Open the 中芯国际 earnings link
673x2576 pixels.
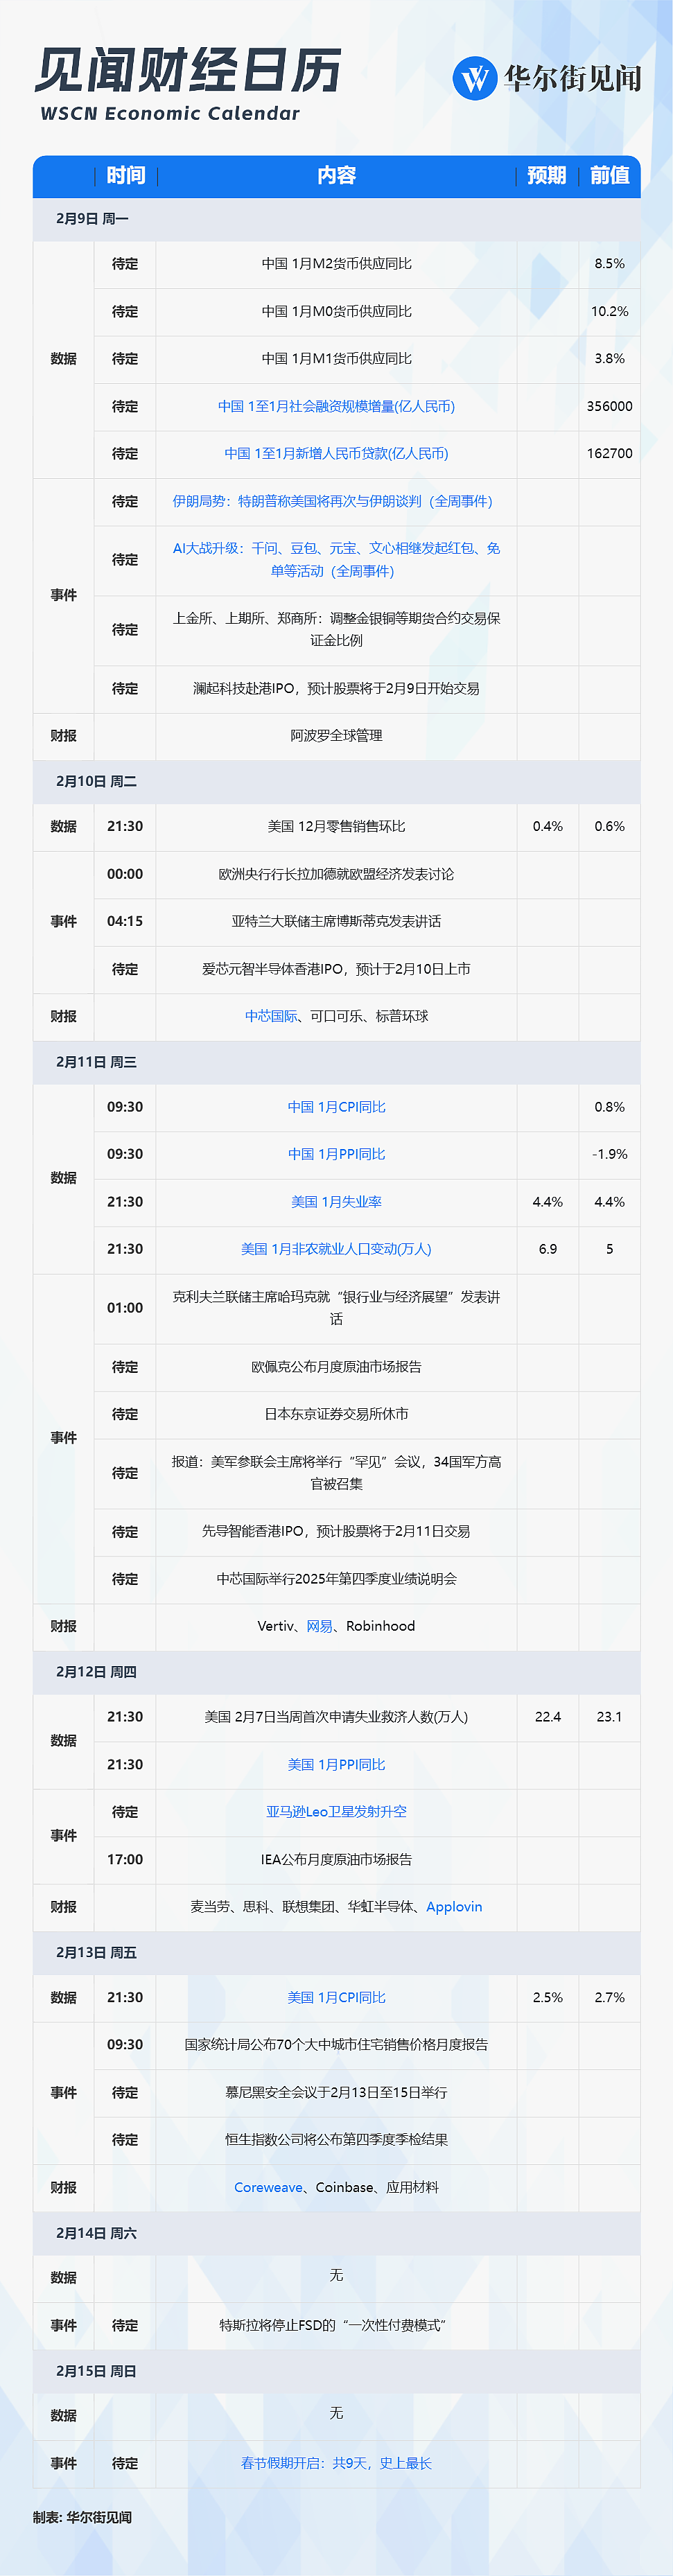tap(271, 1016)
